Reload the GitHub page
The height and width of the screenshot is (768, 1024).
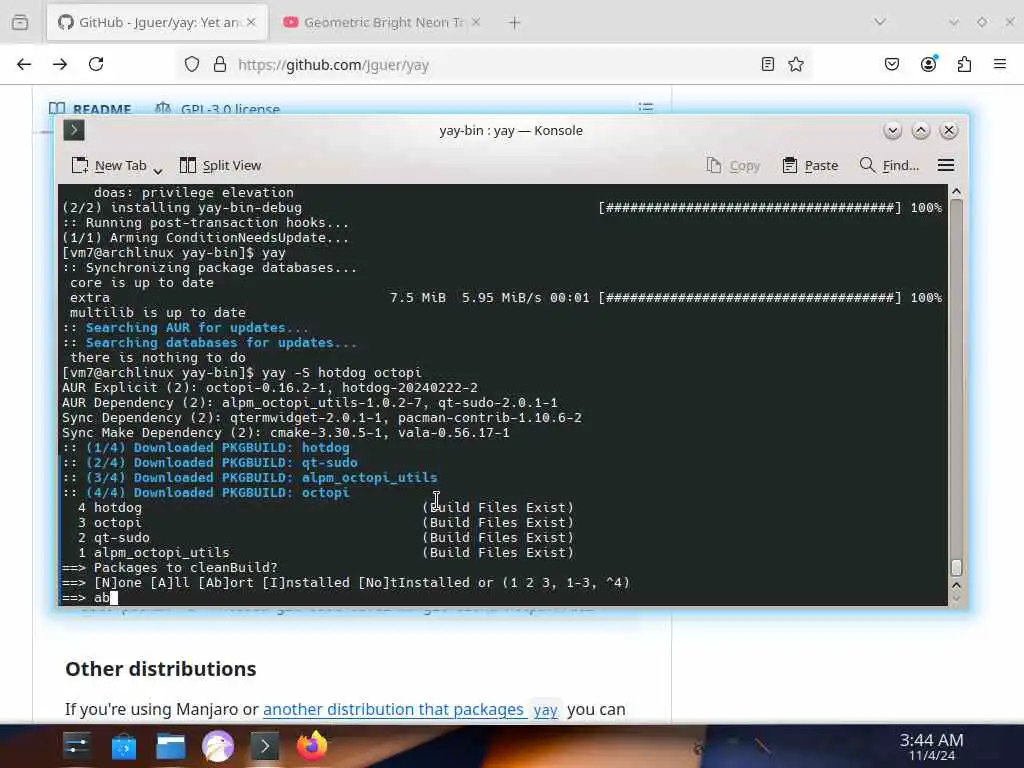pyautogui.click(x=96, y=64)
